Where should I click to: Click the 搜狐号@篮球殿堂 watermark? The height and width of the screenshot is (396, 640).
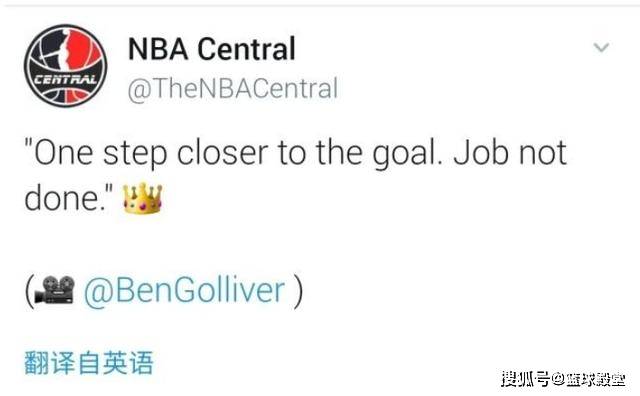pos(563,379)
